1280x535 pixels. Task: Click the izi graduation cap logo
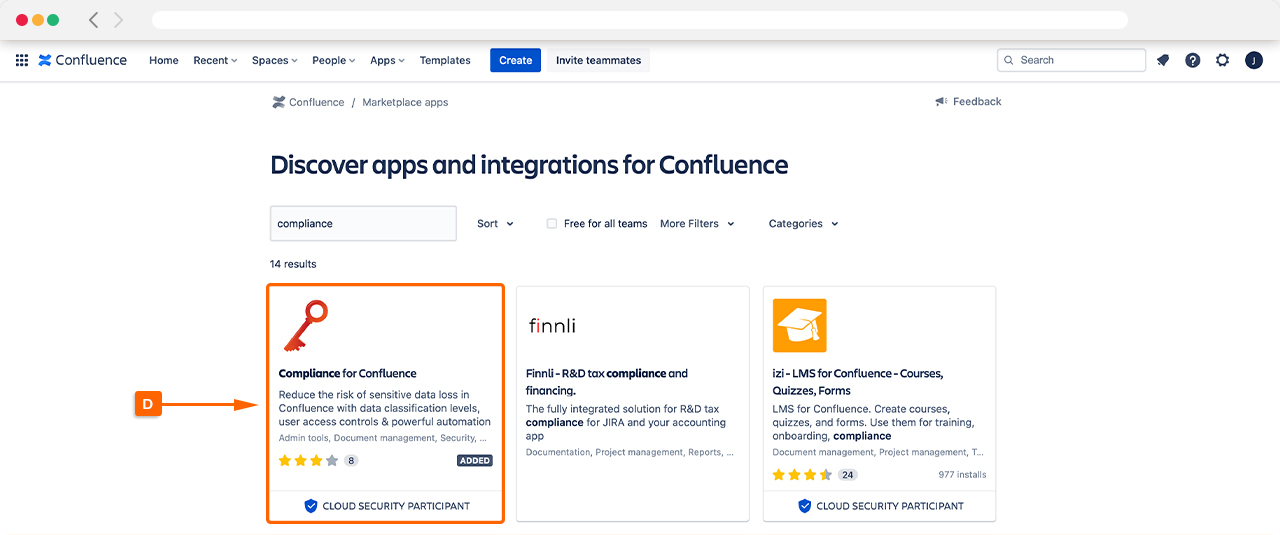tap(799, 326)
